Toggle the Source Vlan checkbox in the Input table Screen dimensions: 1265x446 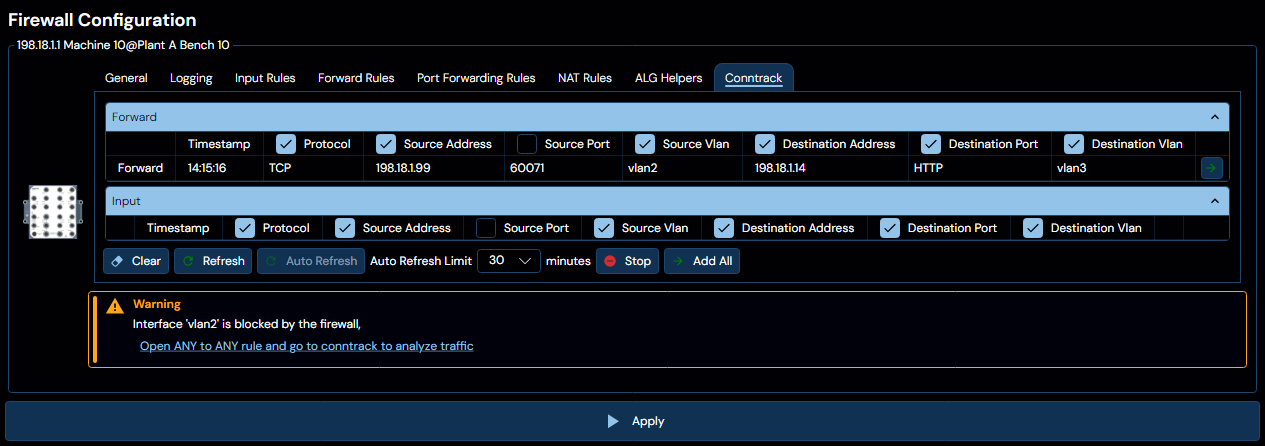[604, 227]
